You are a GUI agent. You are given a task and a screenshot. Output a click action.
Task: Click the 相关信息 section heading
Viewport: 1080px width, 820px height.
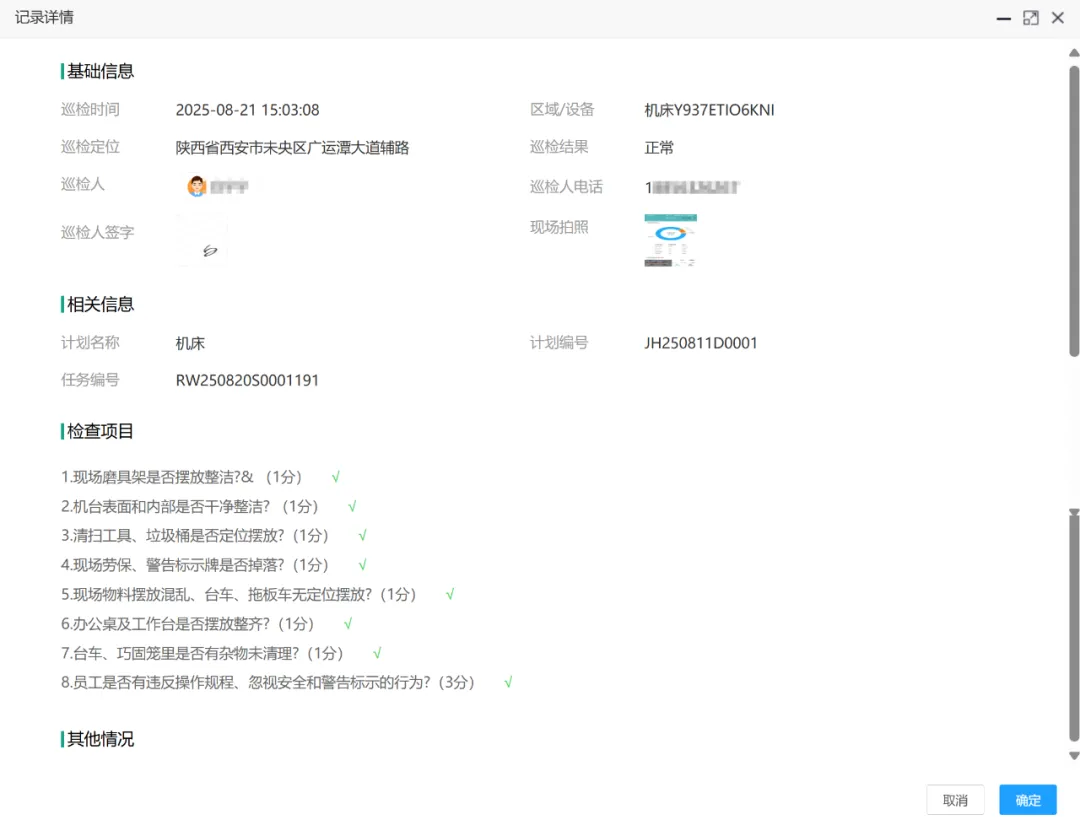(x=100, y=304)
